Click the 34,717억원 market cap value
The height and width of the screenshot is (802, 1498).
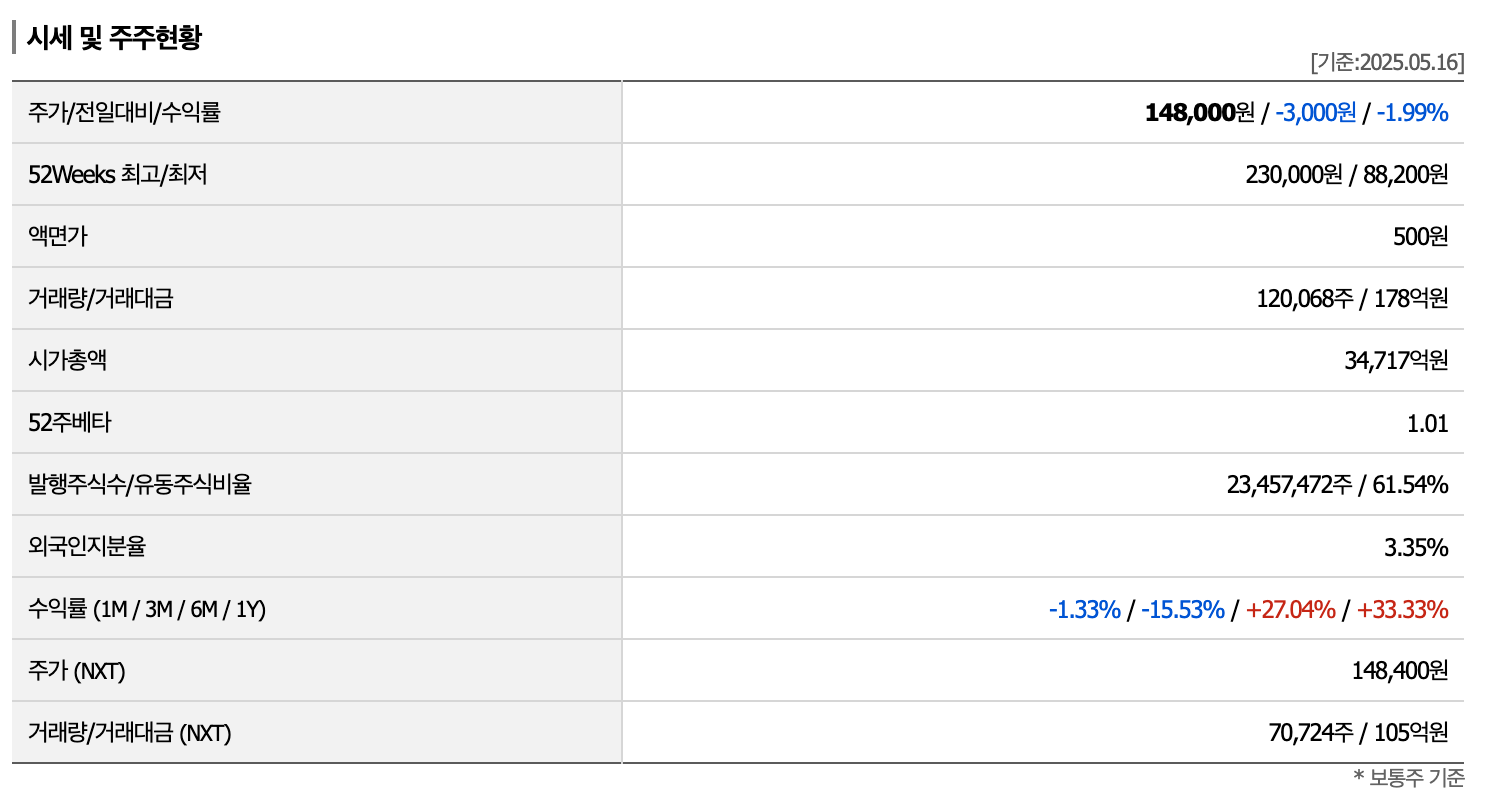pos(1396,360)
